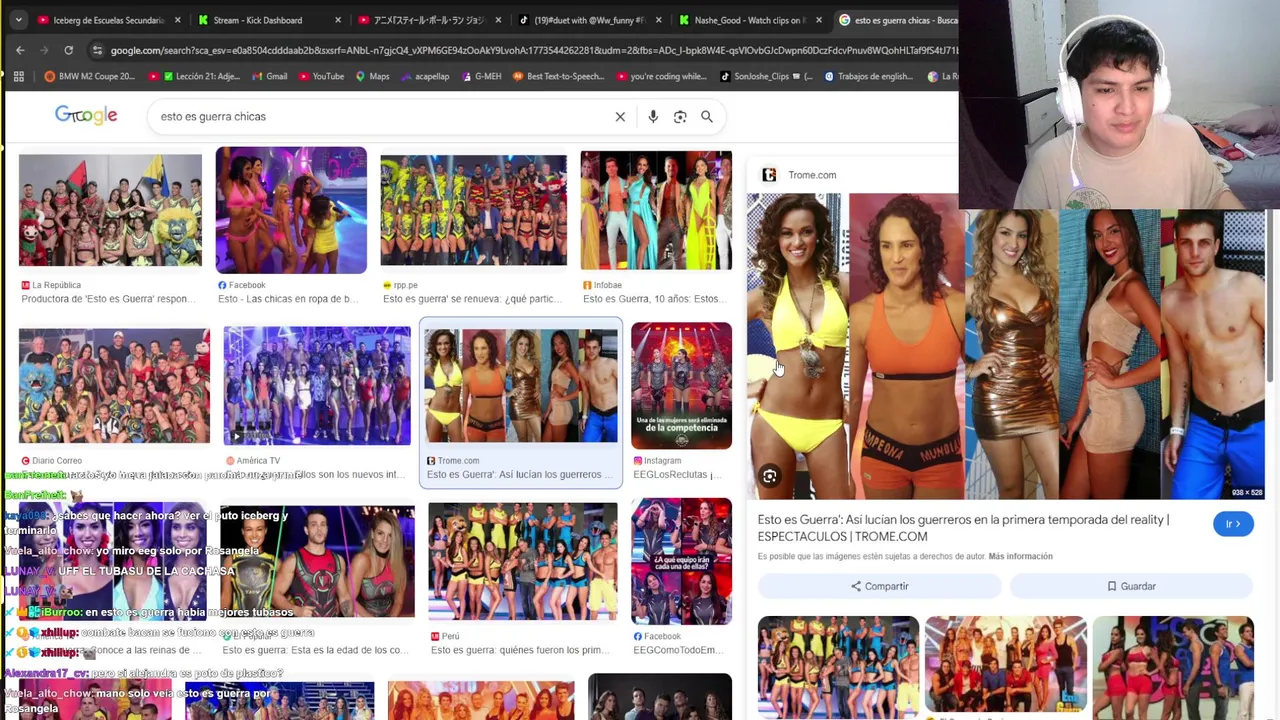This screenshot has height=720, width=1280.
Task: Open Facebook chicas en ropa image thumbnail
Action: [291, 210]
